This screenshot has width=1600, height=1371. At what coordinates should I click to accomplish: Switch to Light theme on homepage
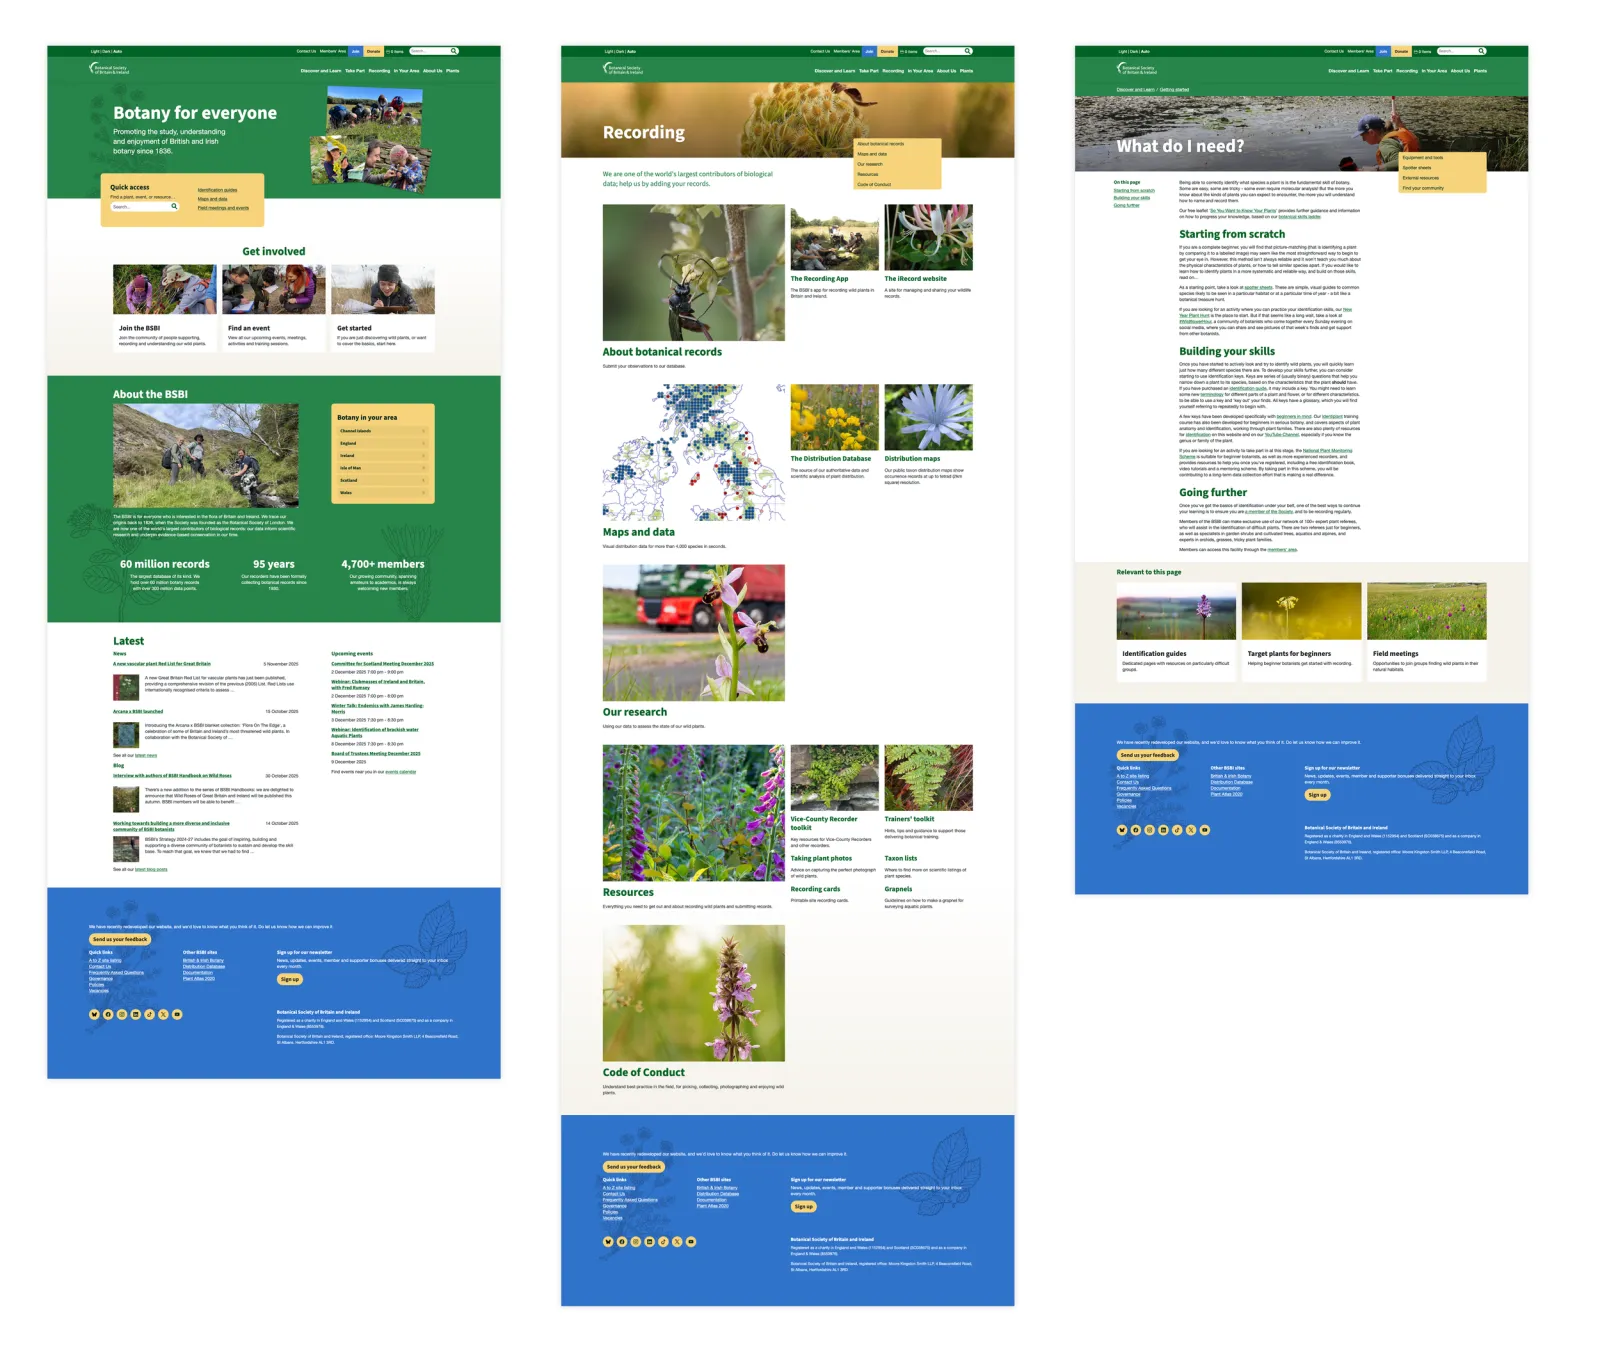click(x=94, y=51)
